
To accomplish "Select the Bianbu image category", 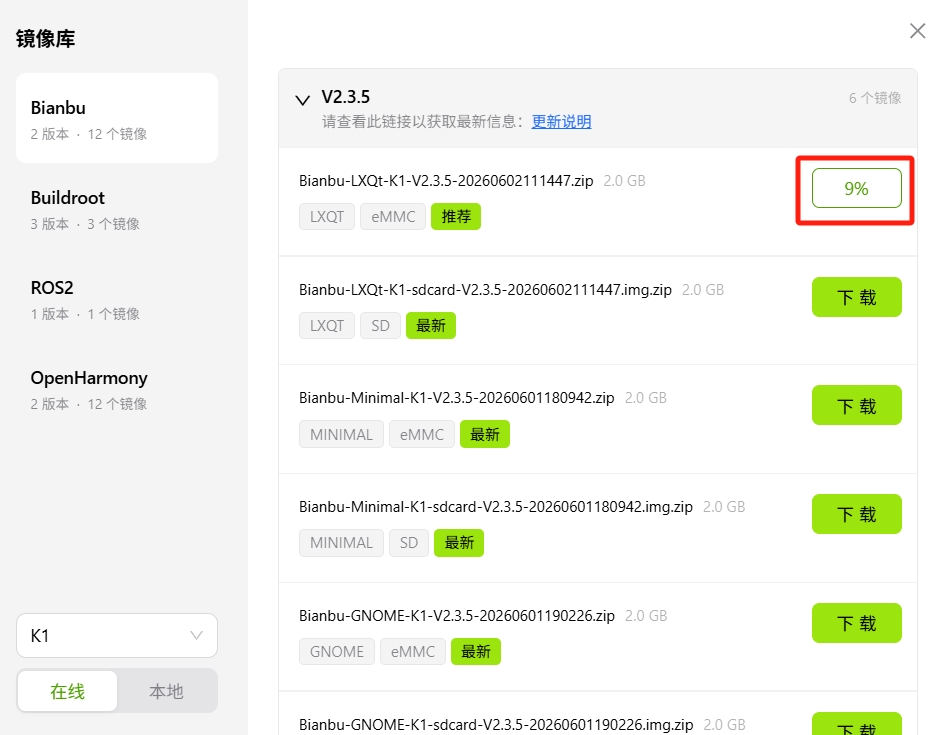I will tap(117, 118).
